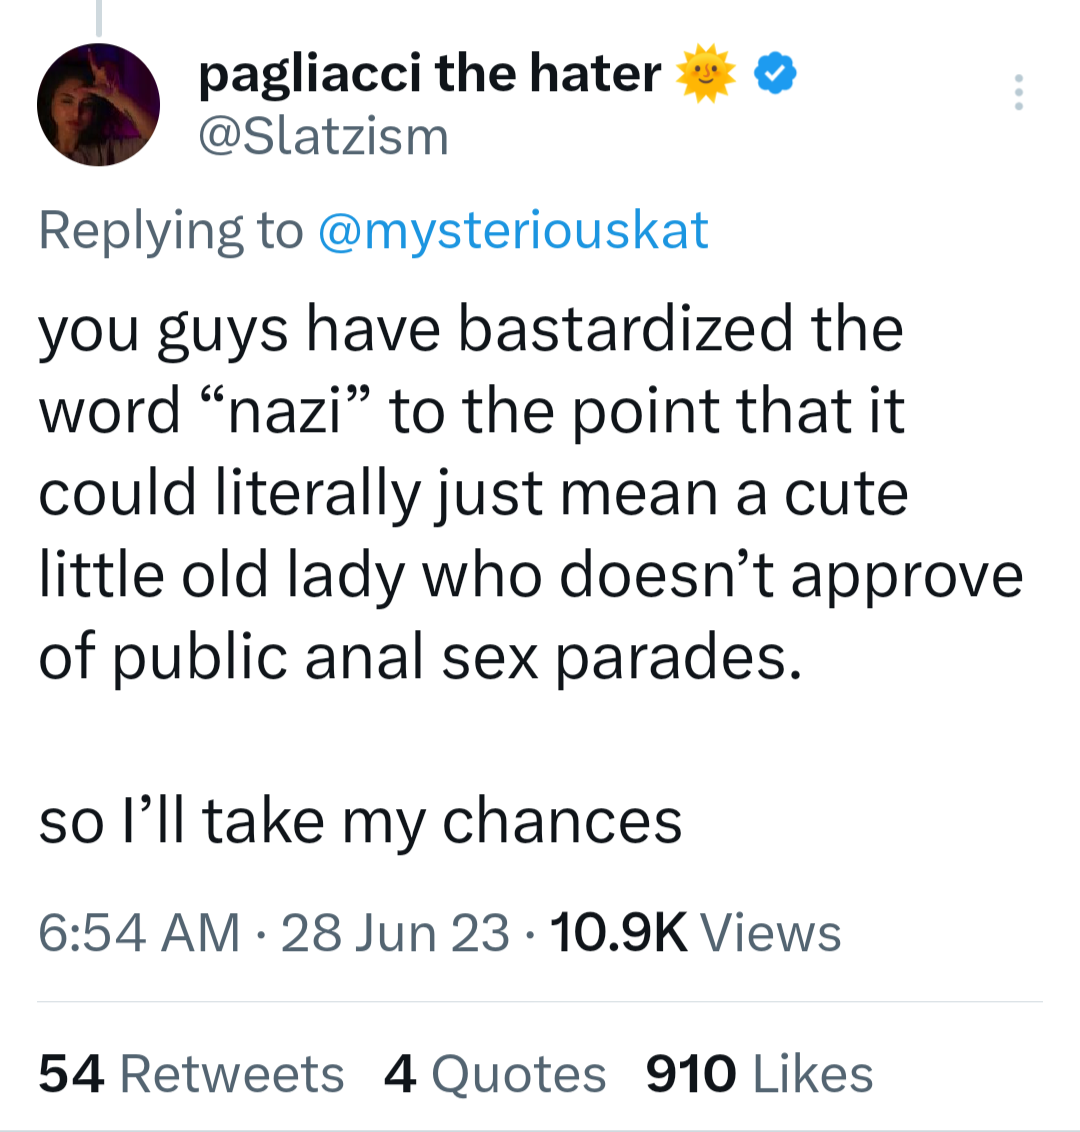Click the blue verified checkmark badge

[x=776, y=74]
